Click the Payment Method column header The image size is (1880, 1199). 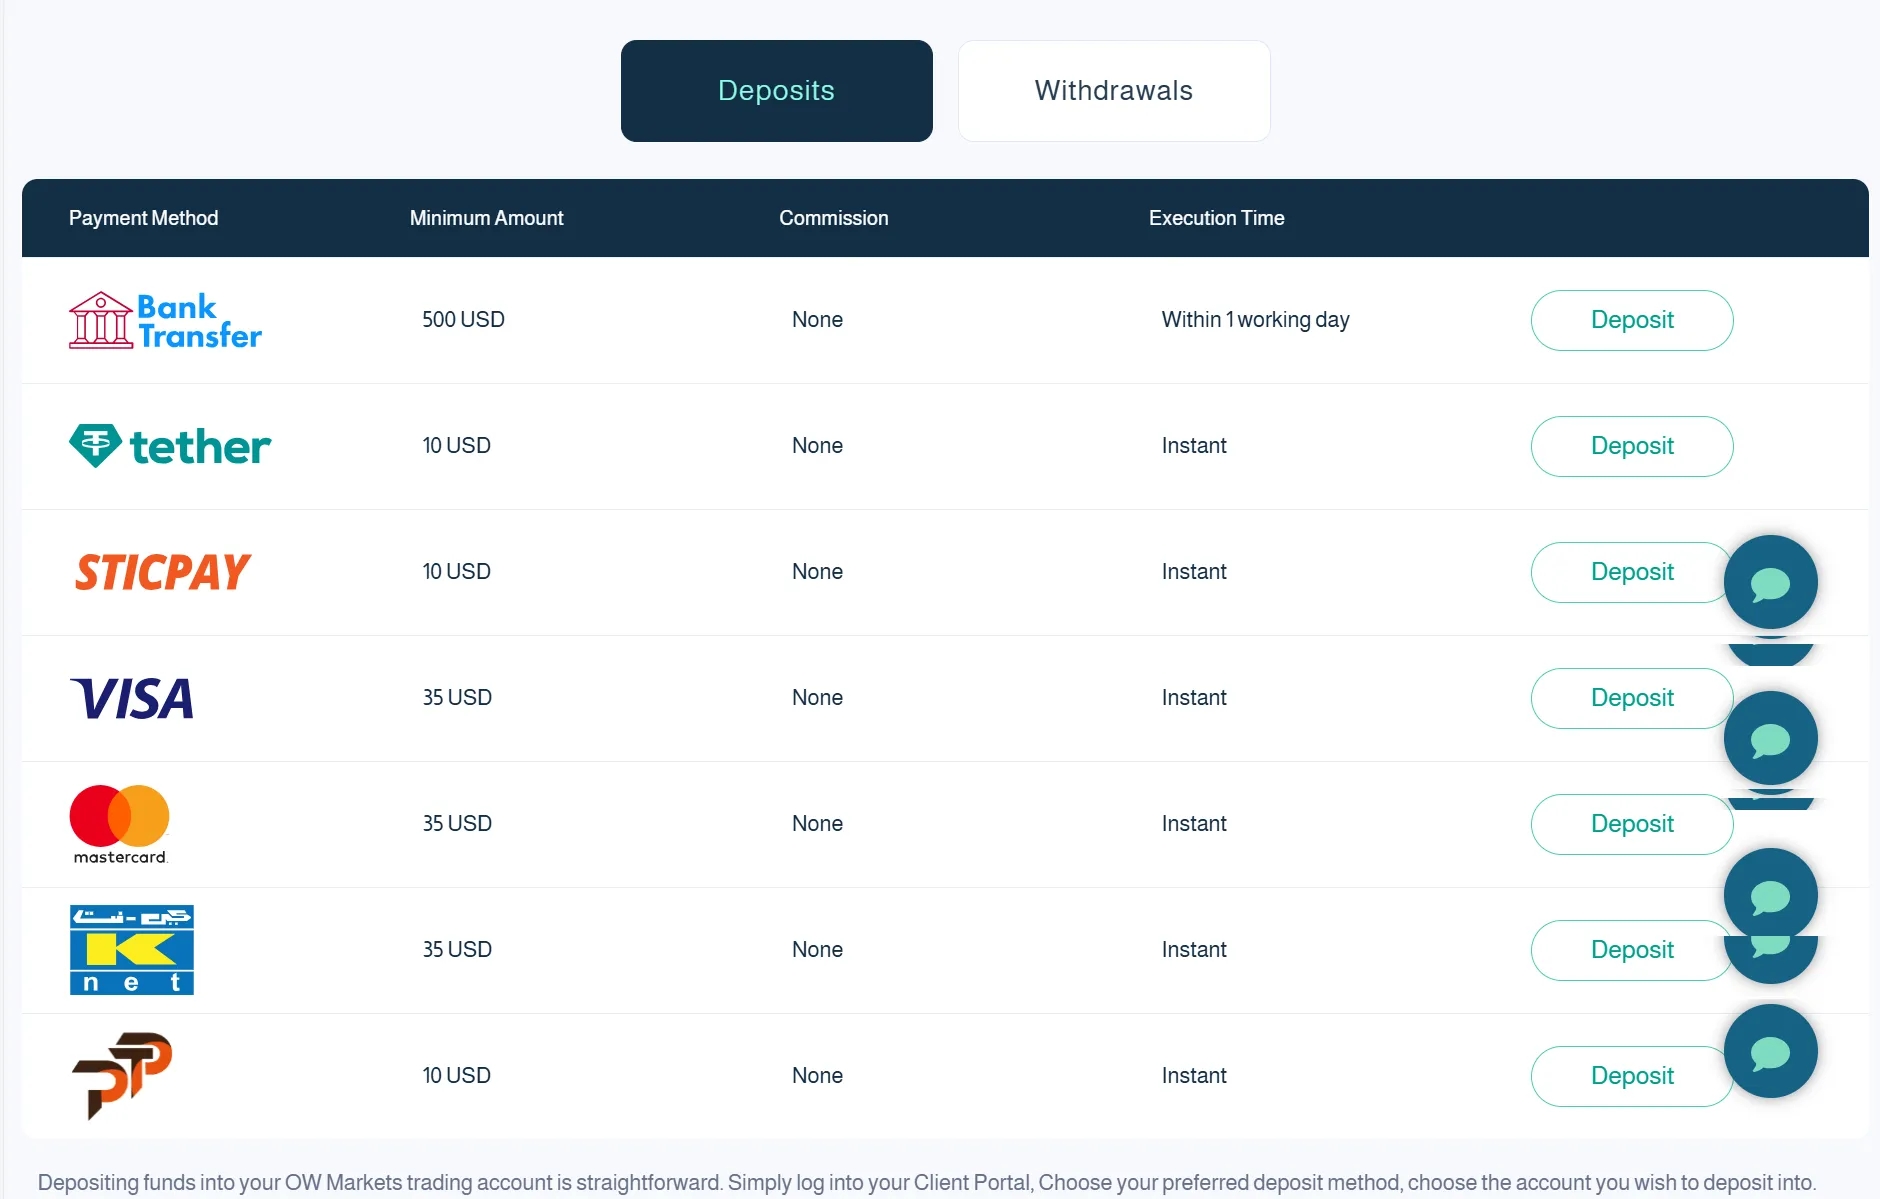point(143,218)
